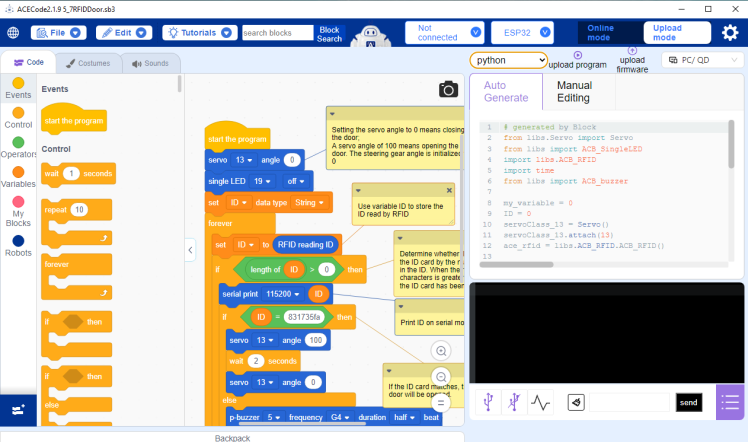The height and width of the screenshot is (442, 748).
Task: Open the Not connected port dropdown
Action: [x=444, y=32]
